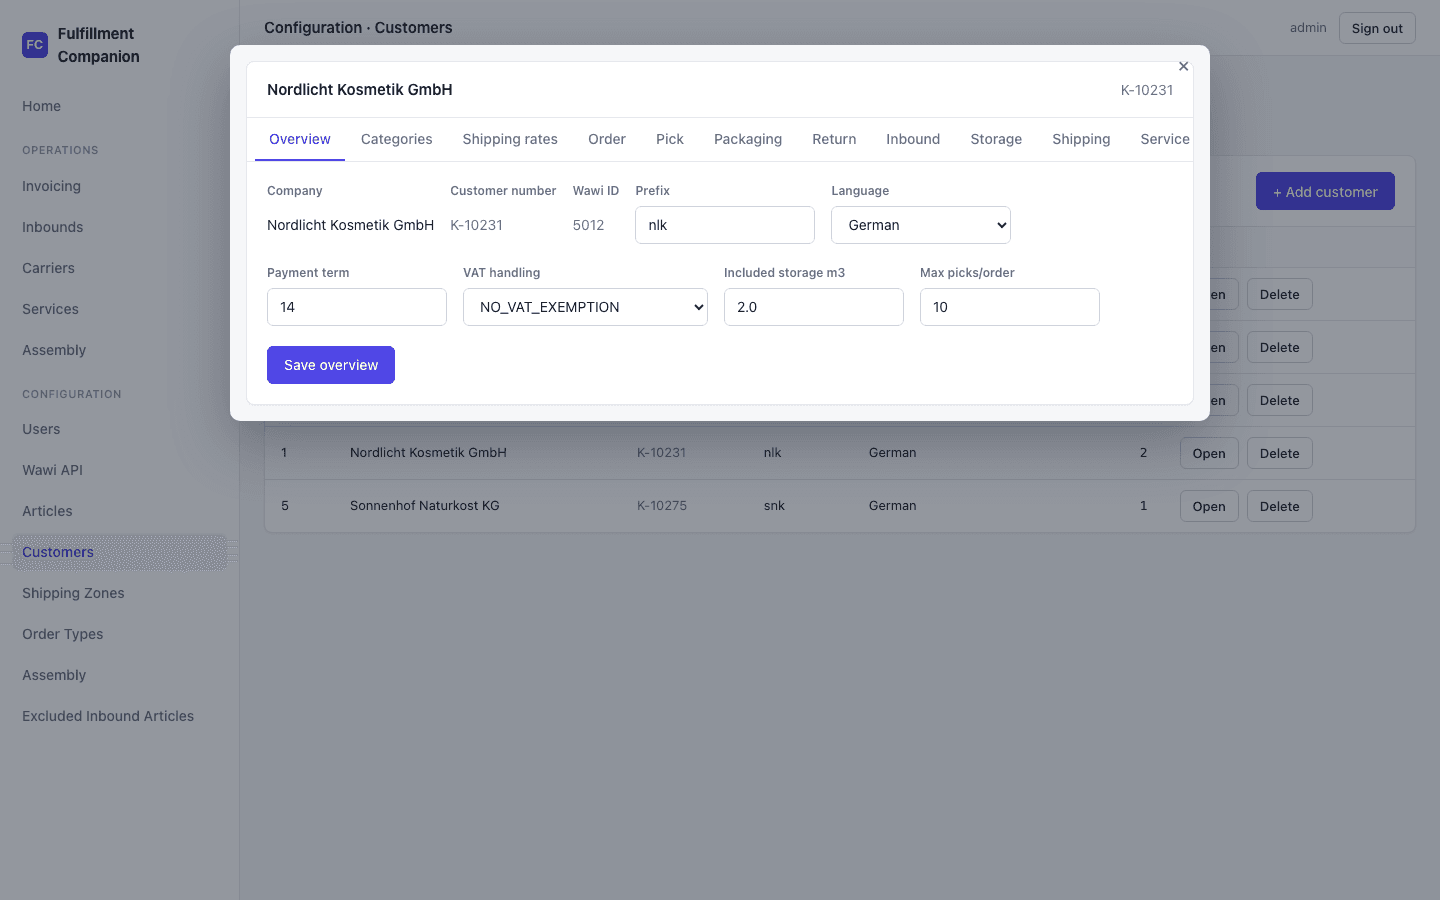
Task: Go to the Storage tab
Action: point(996,139)
